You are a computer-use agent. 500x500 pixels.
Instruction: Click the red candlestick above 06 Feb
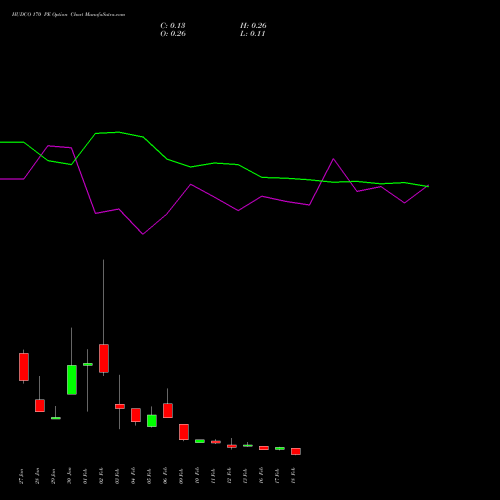pyautogui.click(x=168, y=410)
